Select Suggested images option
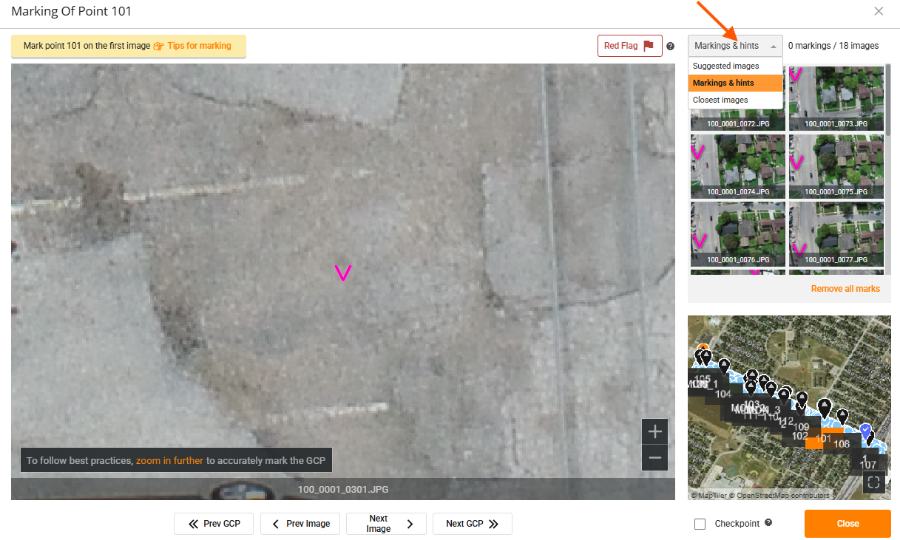 [726, 66]
